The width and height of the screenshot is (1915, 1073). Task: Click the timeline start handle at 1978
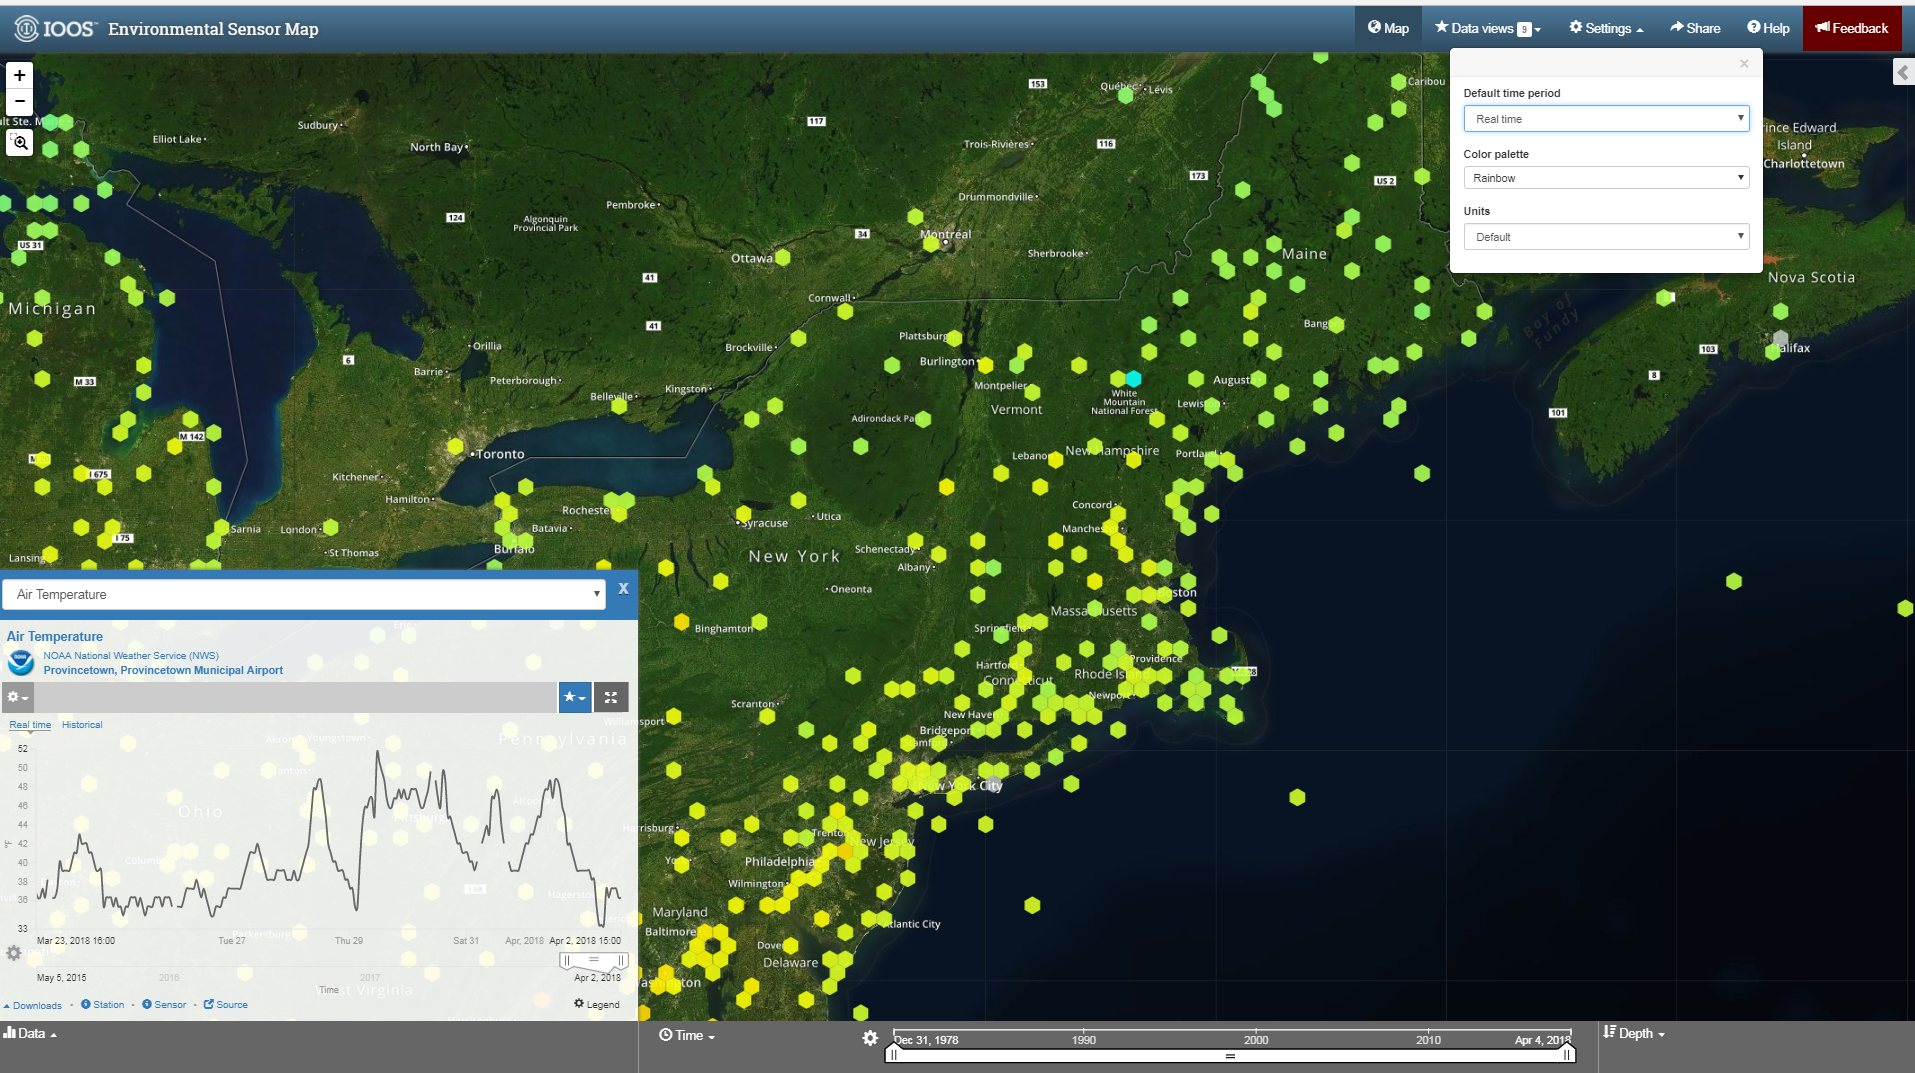point(893,1052)
